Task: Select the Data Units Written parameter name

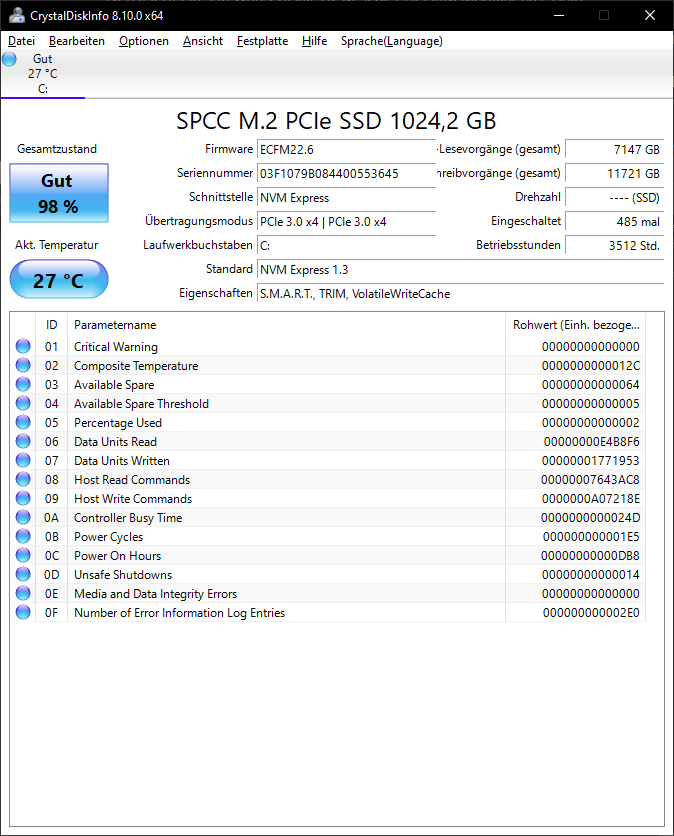Action: click(122, 461)
